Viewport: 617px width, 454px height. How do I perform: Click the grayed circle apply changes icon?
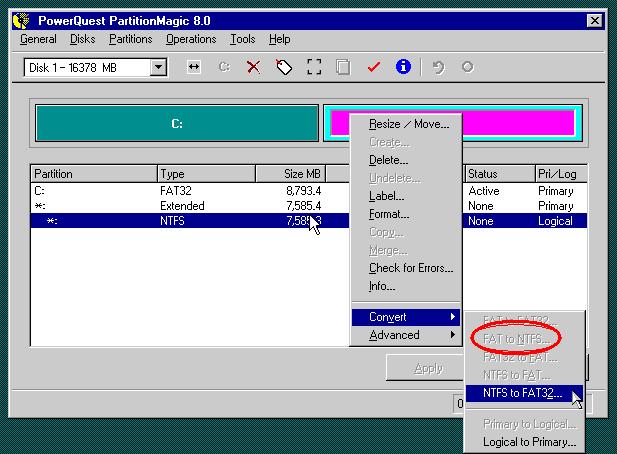click(x=467, y=67)
